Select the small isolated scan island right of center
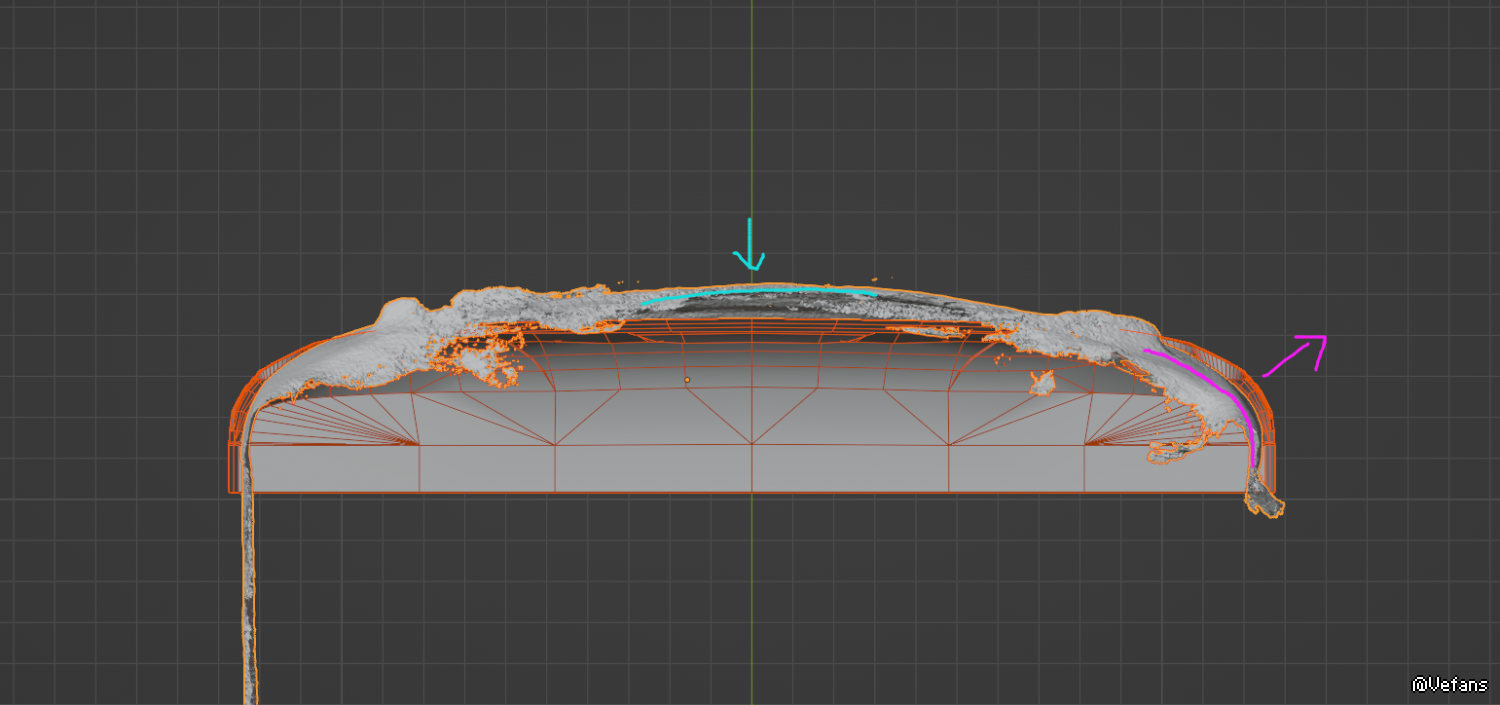This screenshot has width=1500, height=705. tap(1043, 382)
